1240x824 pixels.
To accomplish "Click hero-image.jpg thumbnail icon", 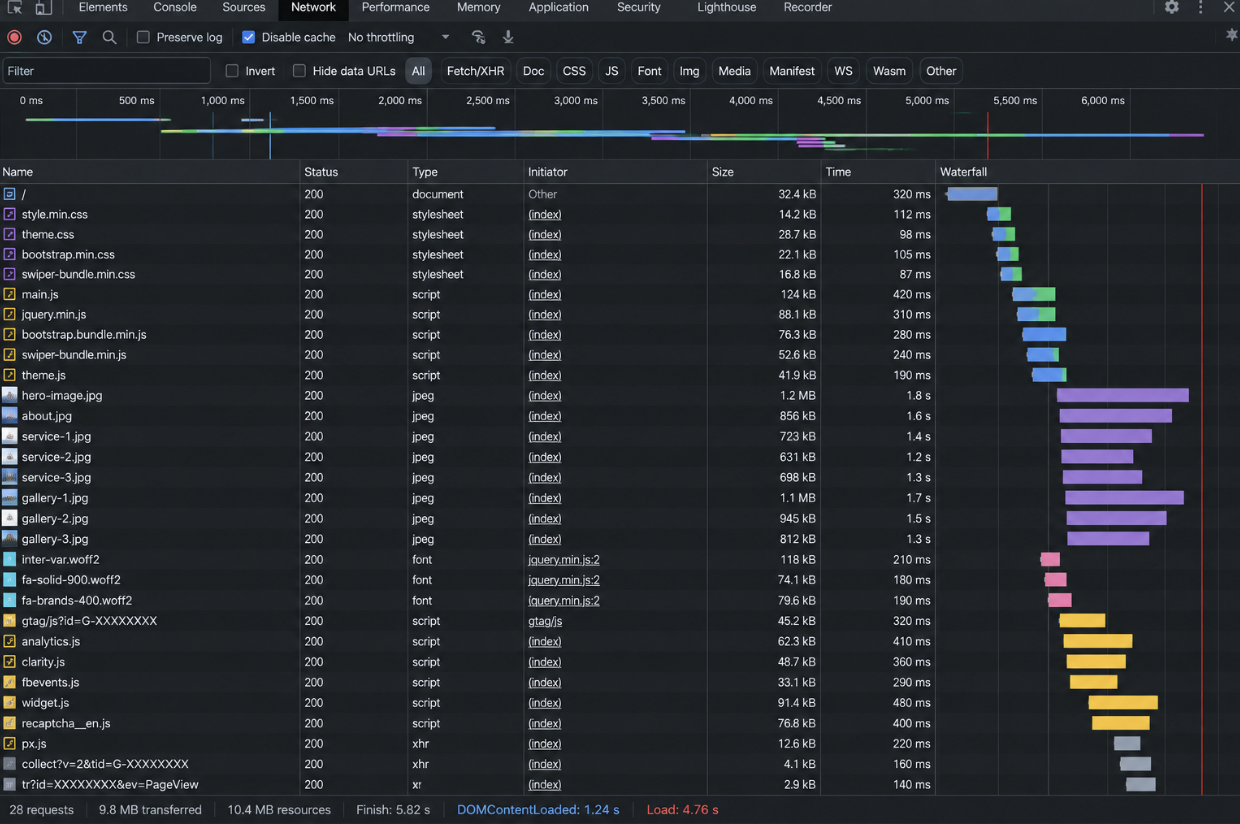I will [9, 395].
